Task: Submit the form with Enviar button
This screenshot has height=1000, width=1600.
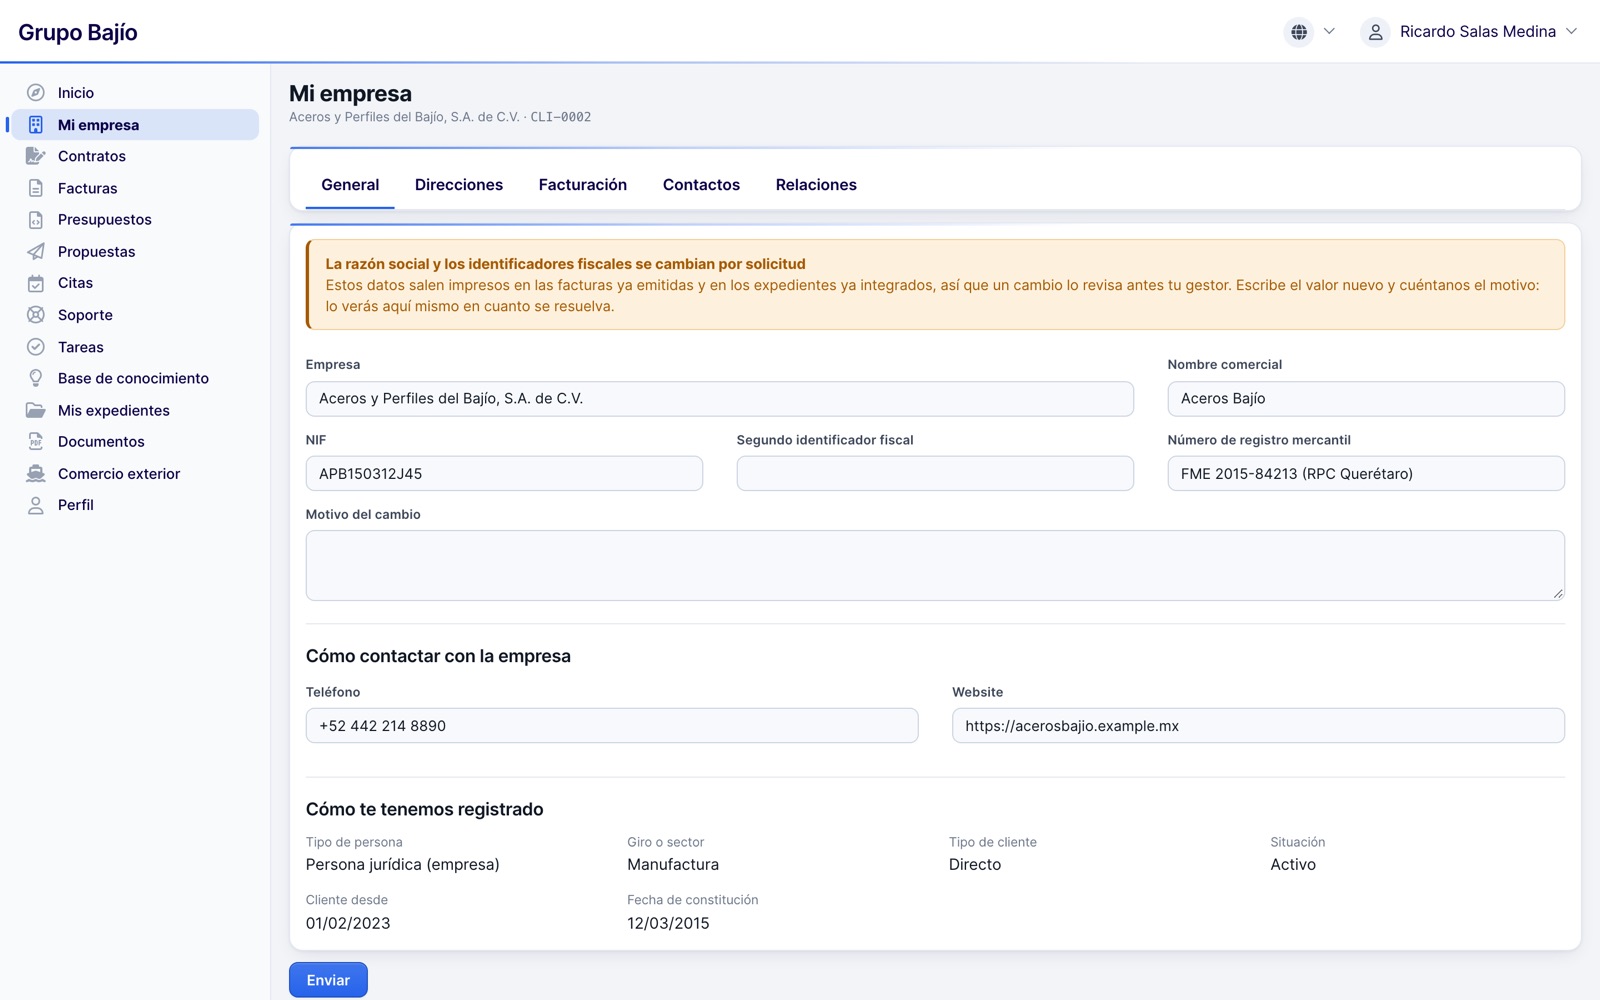Action: click(328, 980)
